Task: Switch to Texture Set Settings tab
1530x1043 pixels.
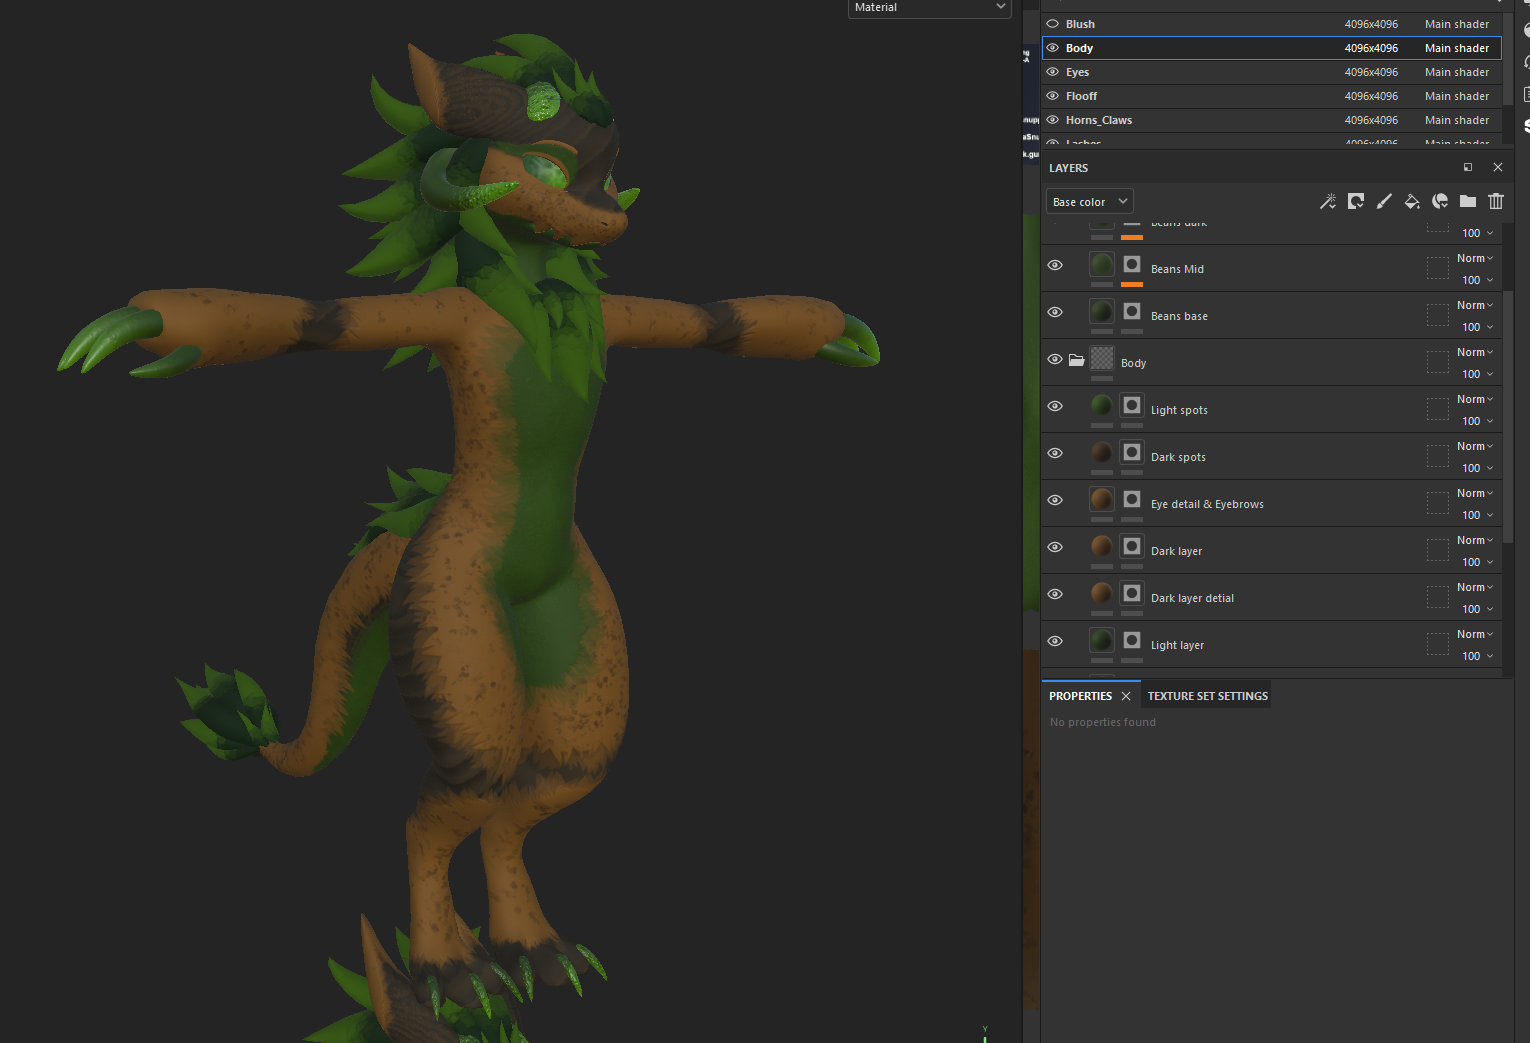Action: pyautogui.click(x=1207, y=696)
